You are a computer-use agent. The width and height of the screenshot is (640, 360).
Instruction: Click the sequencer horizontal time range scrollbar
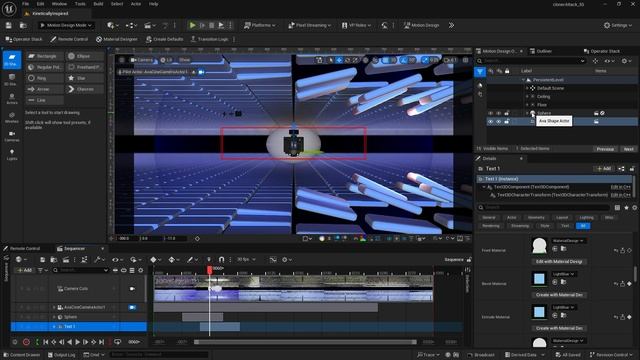[305, 342]
